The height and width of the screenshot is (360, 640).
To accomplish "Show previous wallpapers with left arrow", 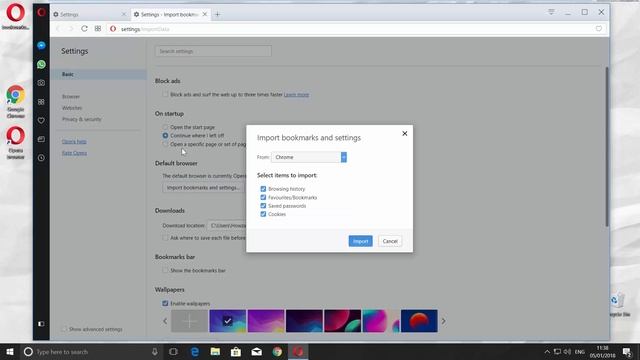I will point(165,321).
